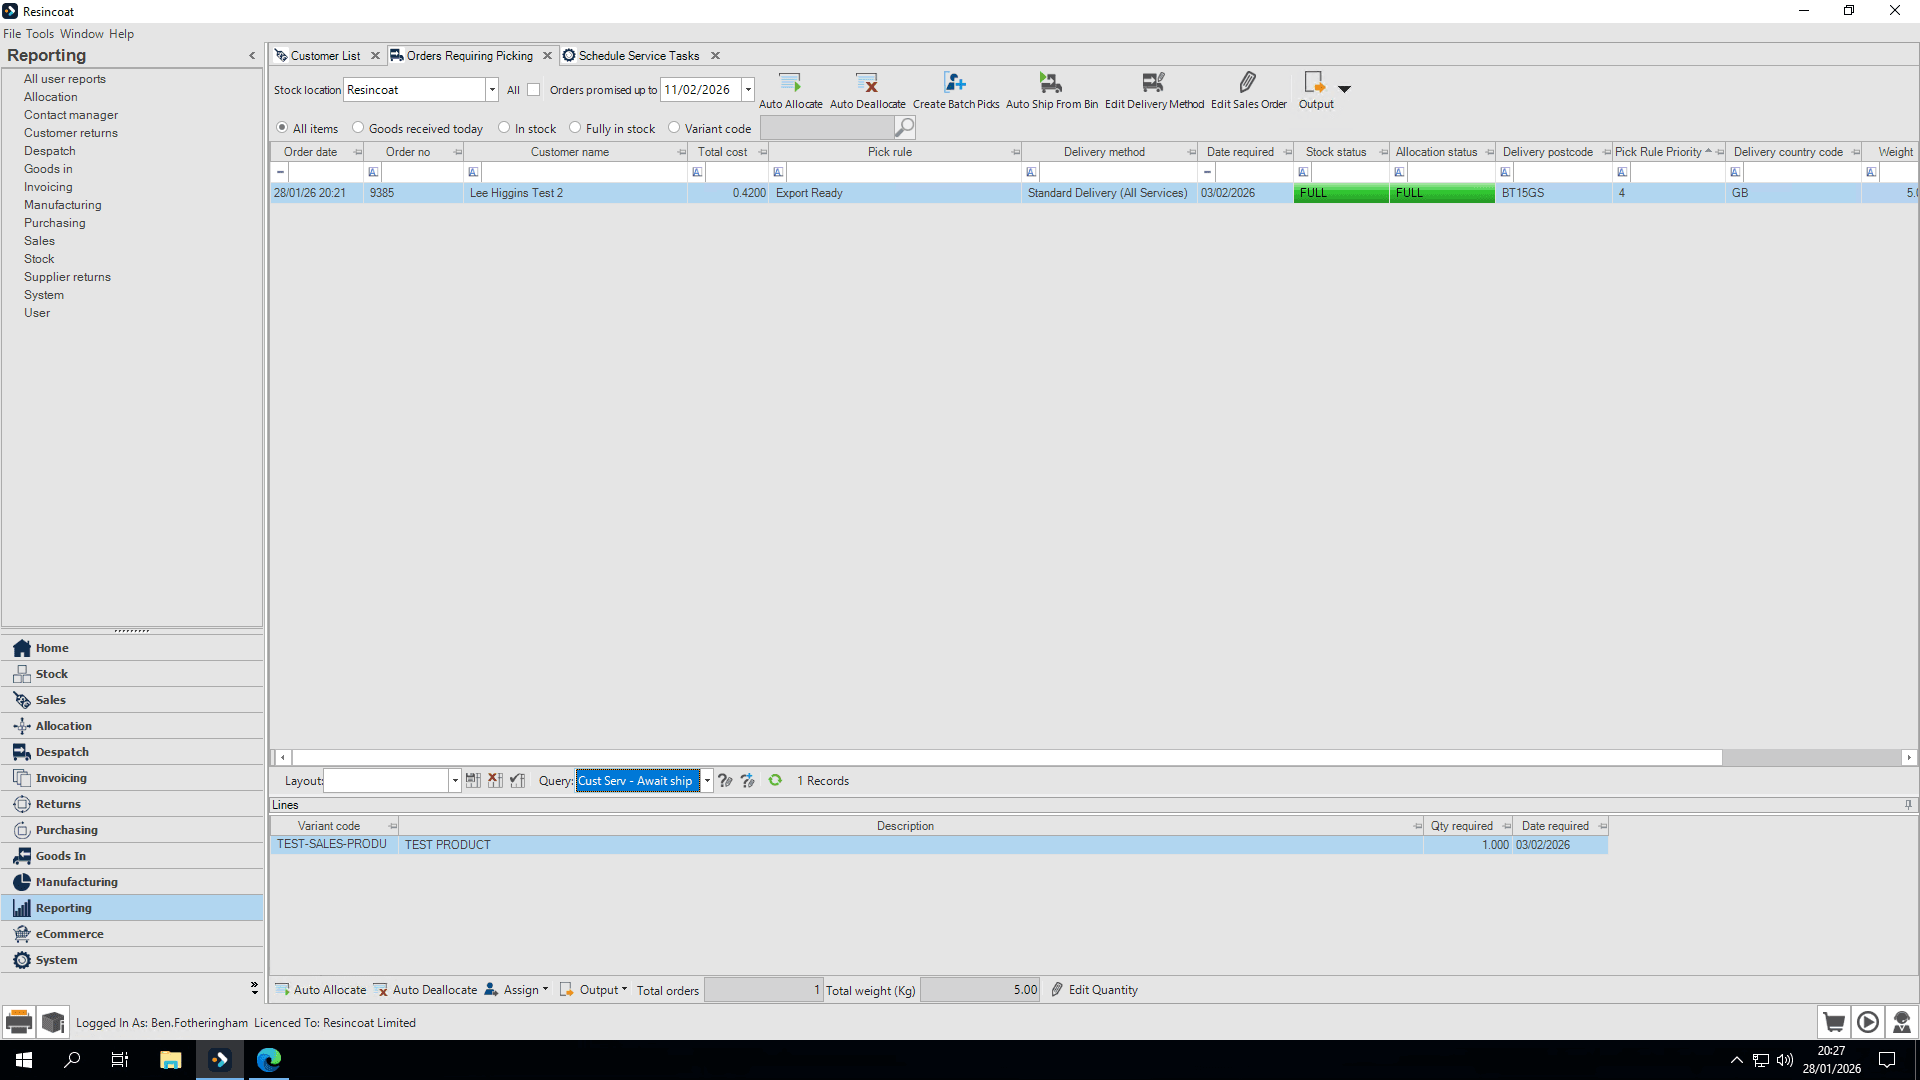Viewport: 1920px width, 1080px height.
Task: Open the Window menu
Action: click(82, 34)
